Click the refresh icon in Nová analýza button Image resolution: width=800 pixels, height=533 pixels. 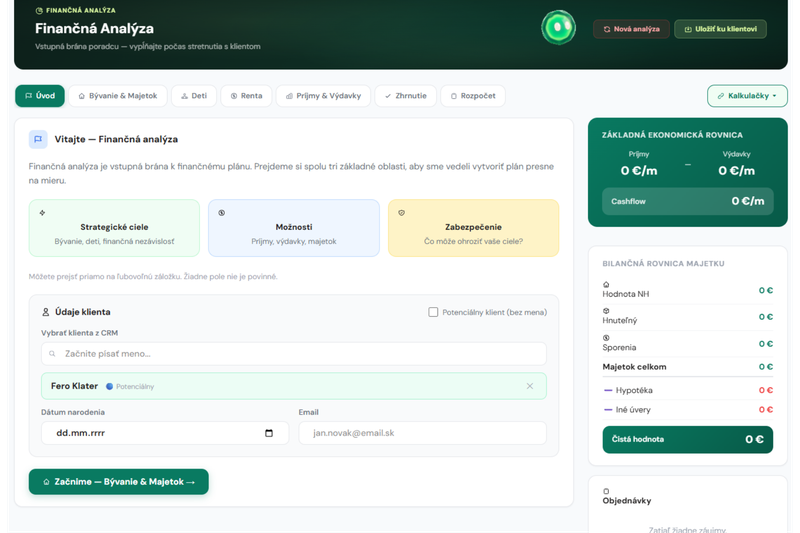(607, 29)
